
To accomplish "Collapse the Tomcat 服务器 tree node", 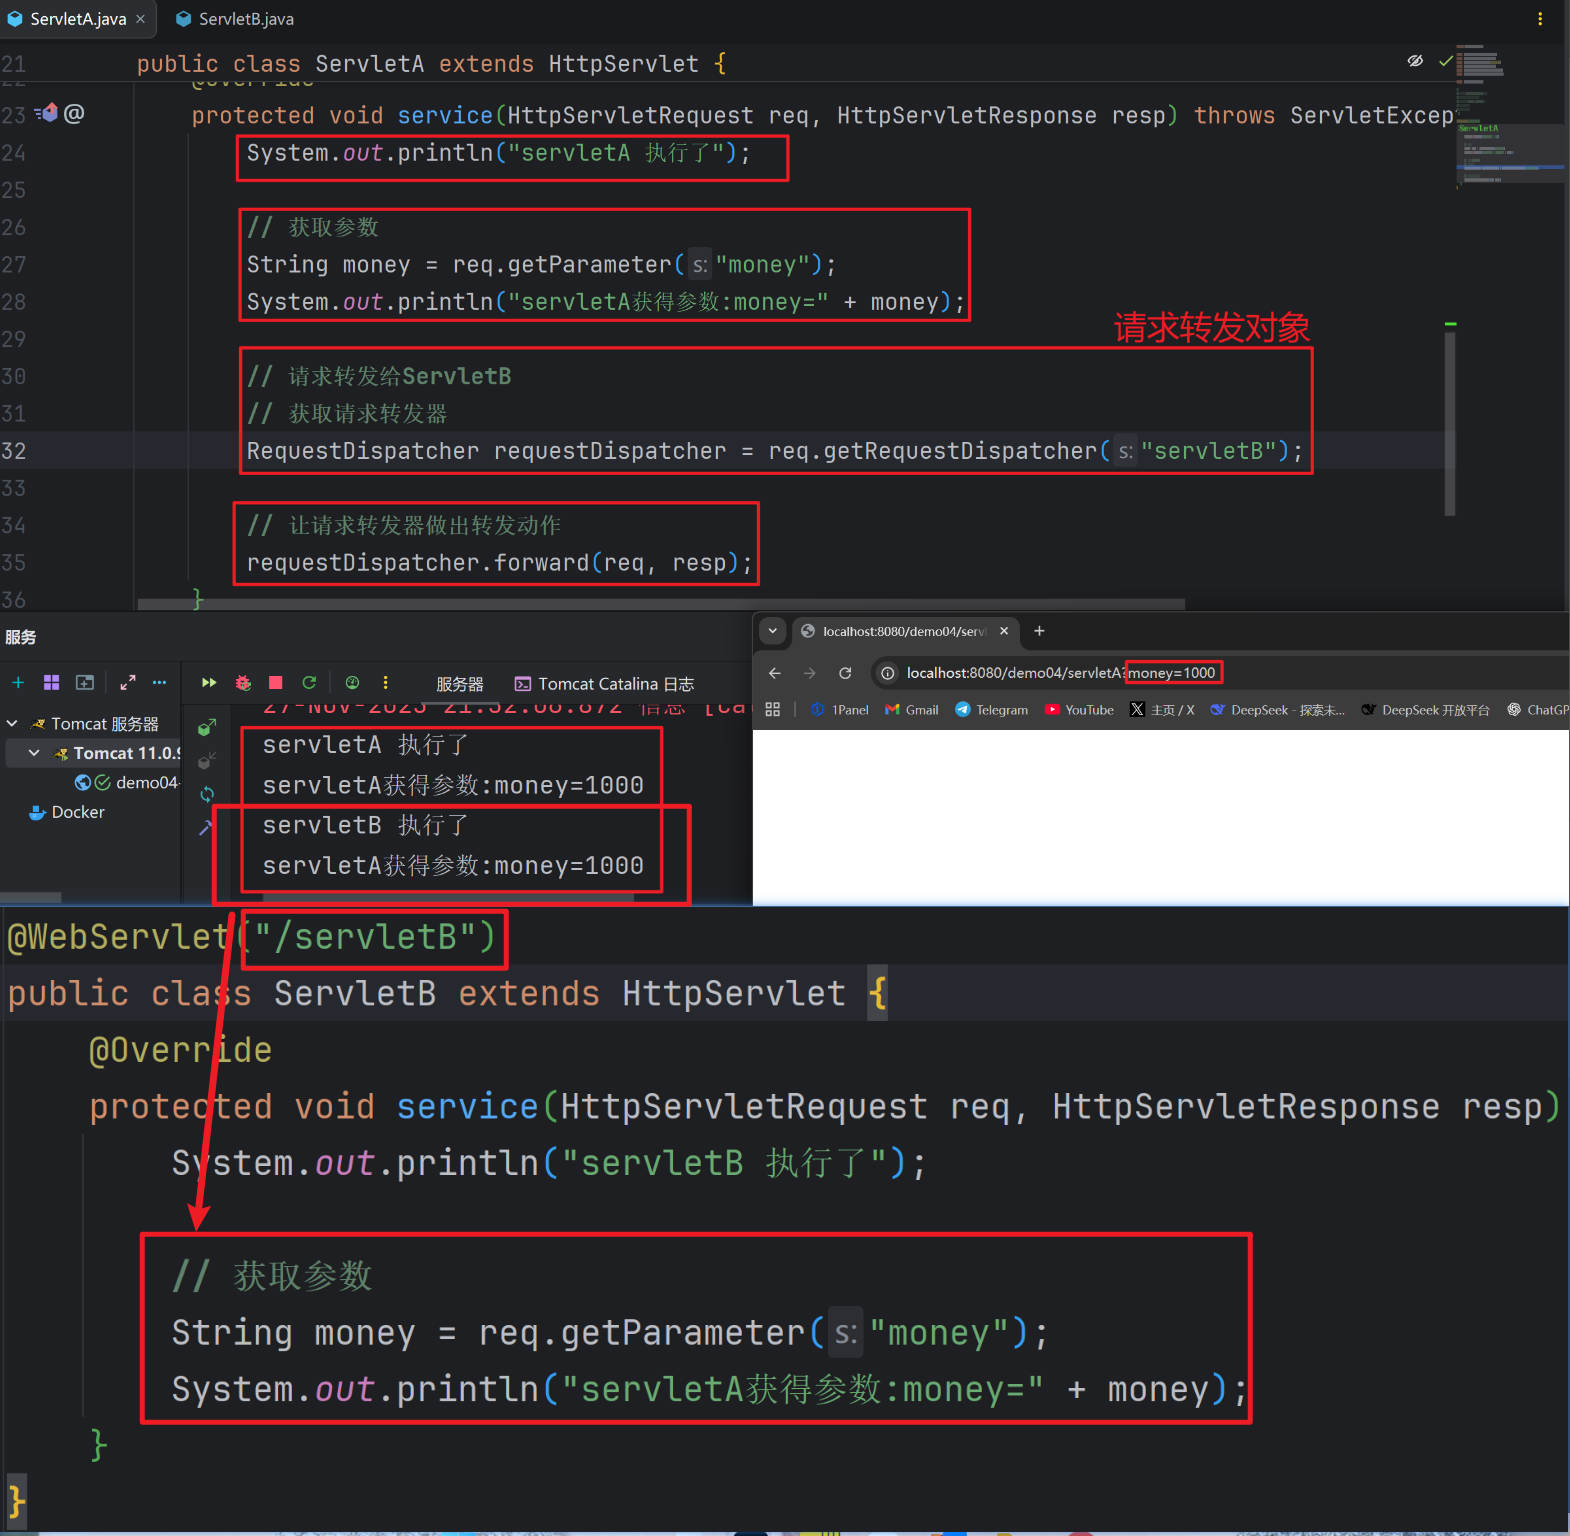I will point(13,723).
